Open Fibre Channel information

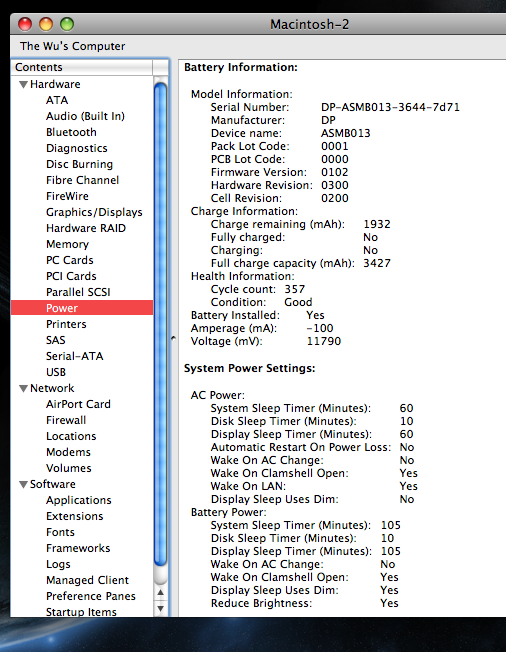[82, 180]
